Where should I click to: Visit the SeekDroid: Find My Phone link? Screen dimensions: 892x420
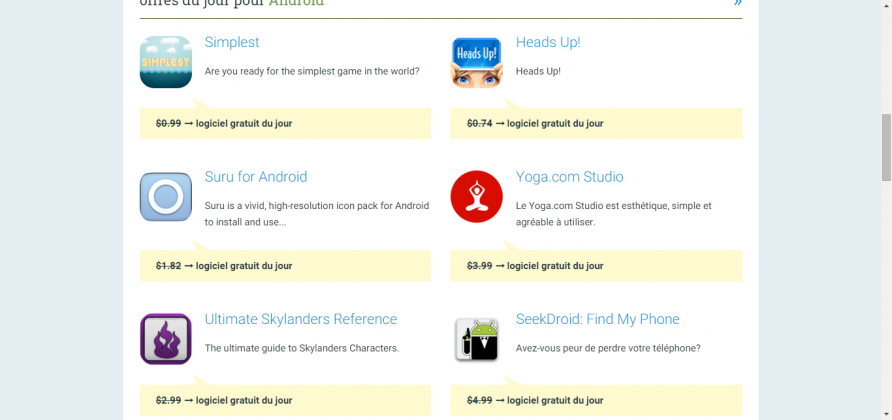point(597,319)
